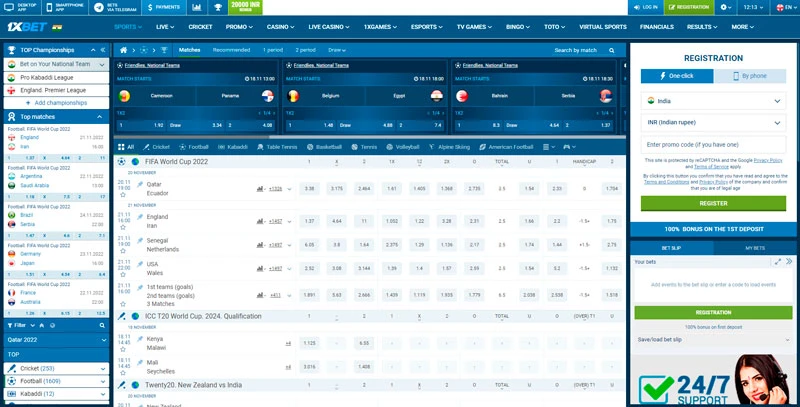Click the promo code input field
This screenshot has width=800, height=407.
click(x=713, y=145)
